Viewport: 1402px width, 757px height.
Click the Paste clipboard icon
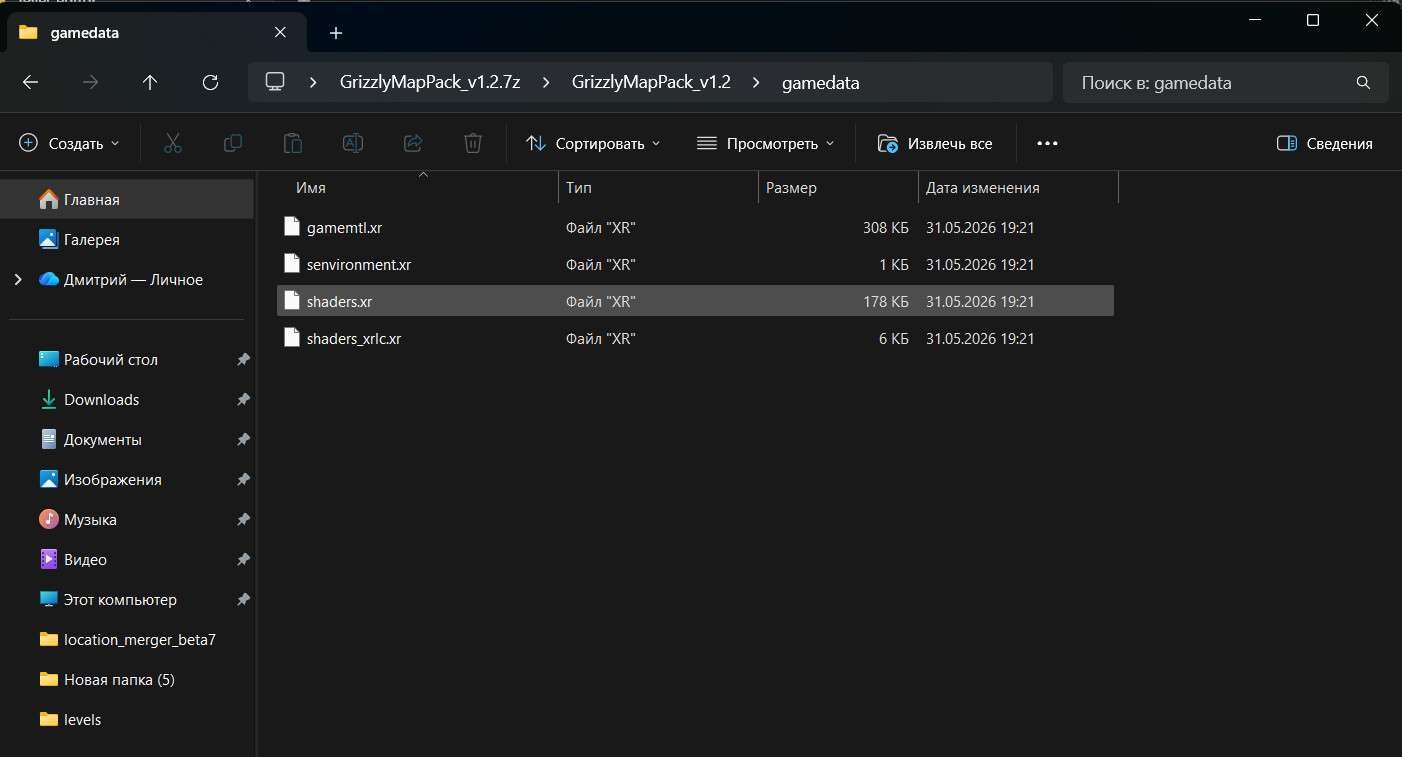click(x=293, y=143)
